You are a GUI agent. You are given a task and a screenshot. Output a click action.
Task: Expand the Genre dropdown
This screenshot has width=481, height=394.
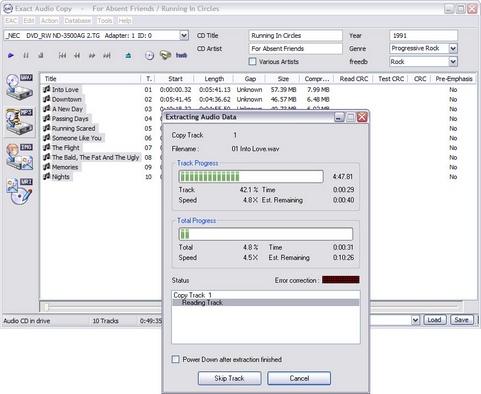point(453,48)
